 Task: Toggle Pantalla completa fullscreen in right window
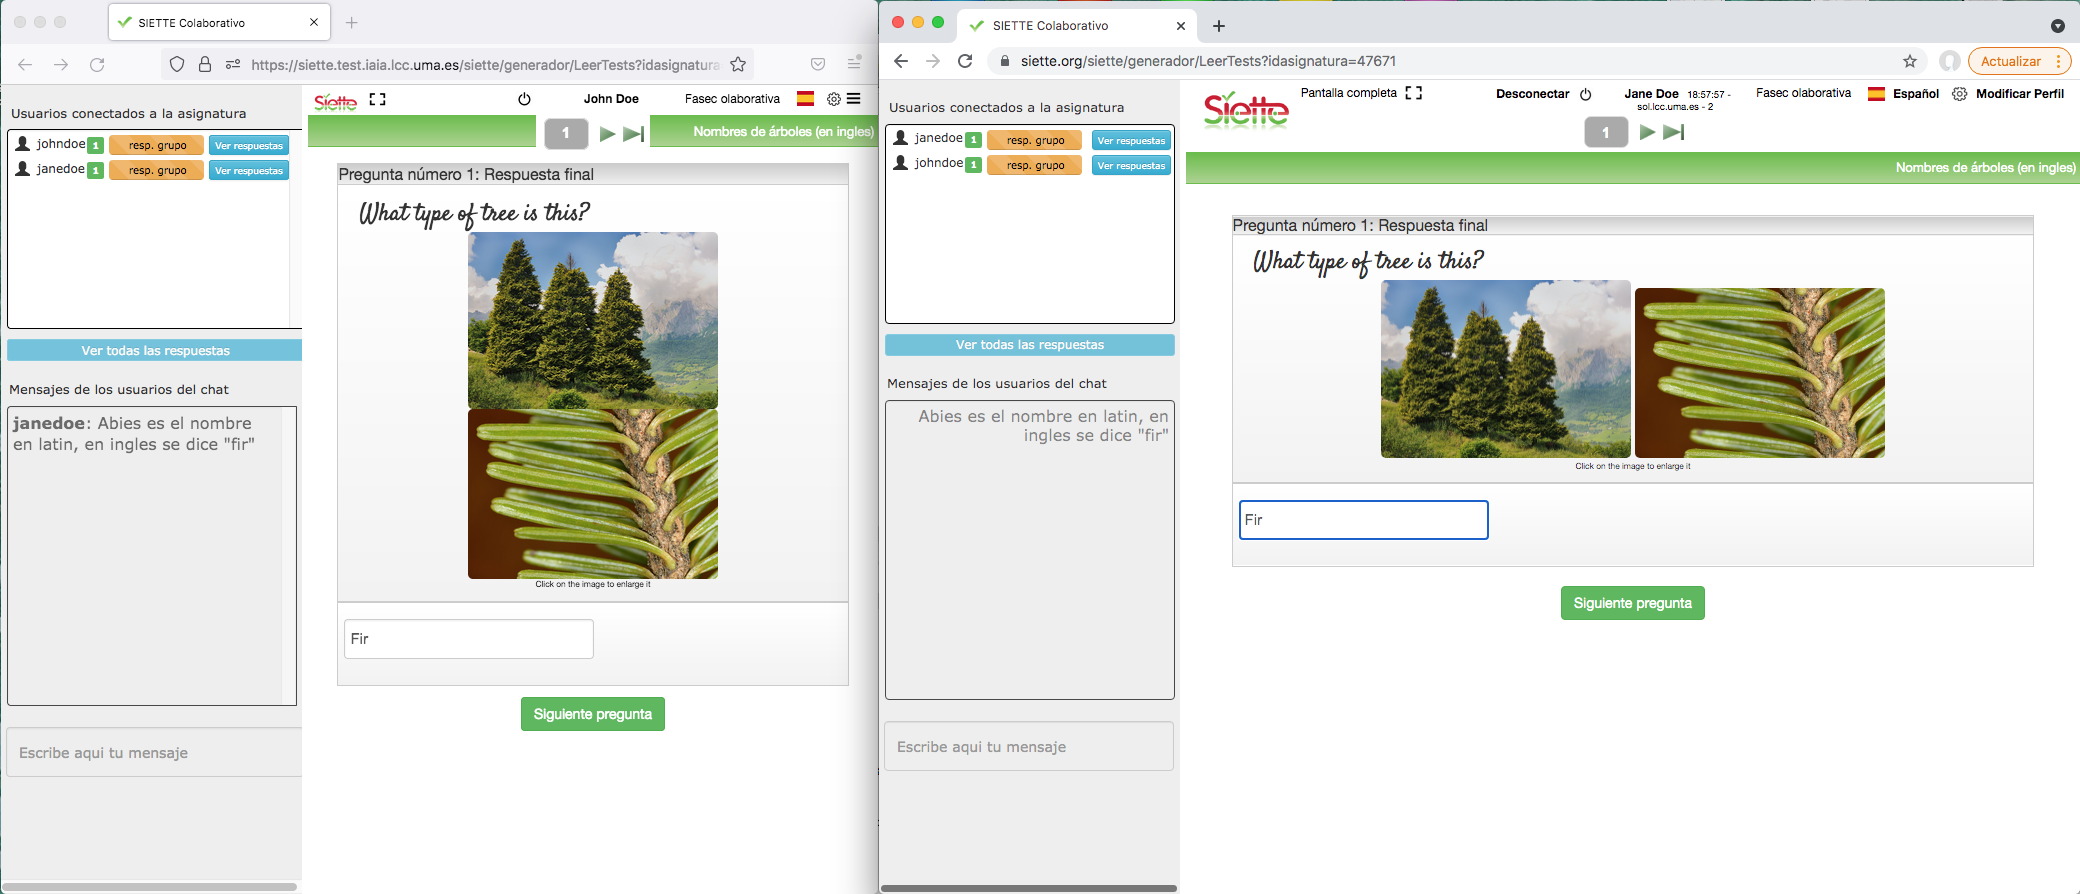(x=1413, y=93)
